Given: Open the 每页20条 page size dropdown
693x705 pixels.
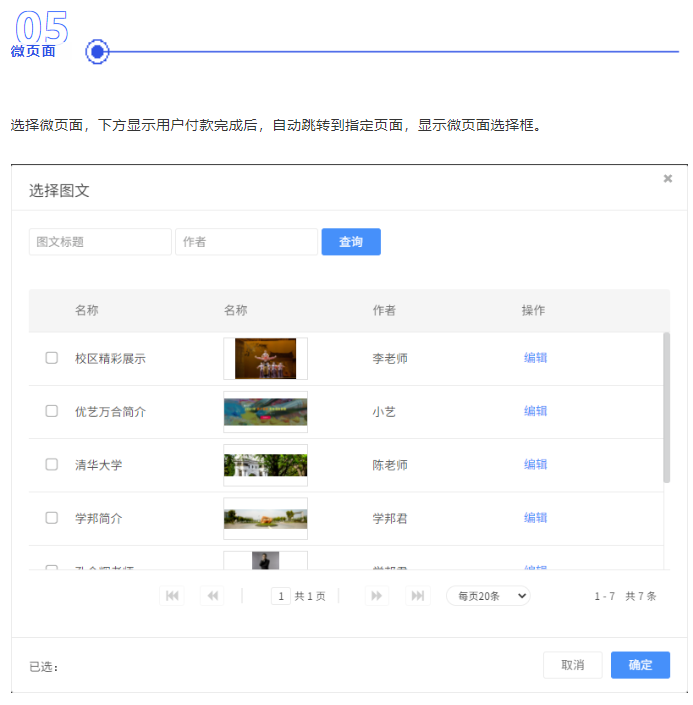Looking at the screenshot, I should point(488,596).
